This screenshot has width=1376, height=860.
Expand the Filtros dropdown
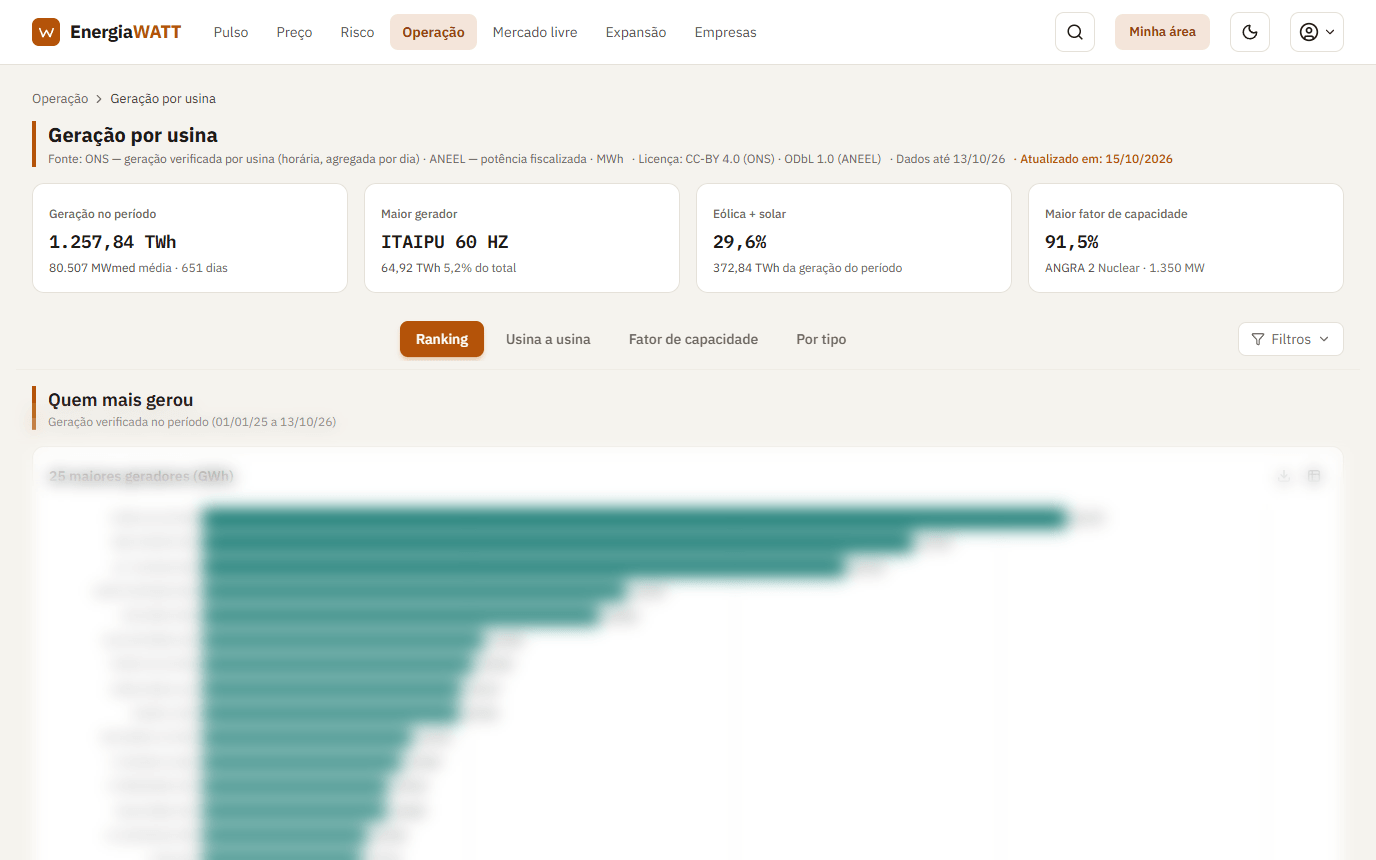pos(1290,339)
